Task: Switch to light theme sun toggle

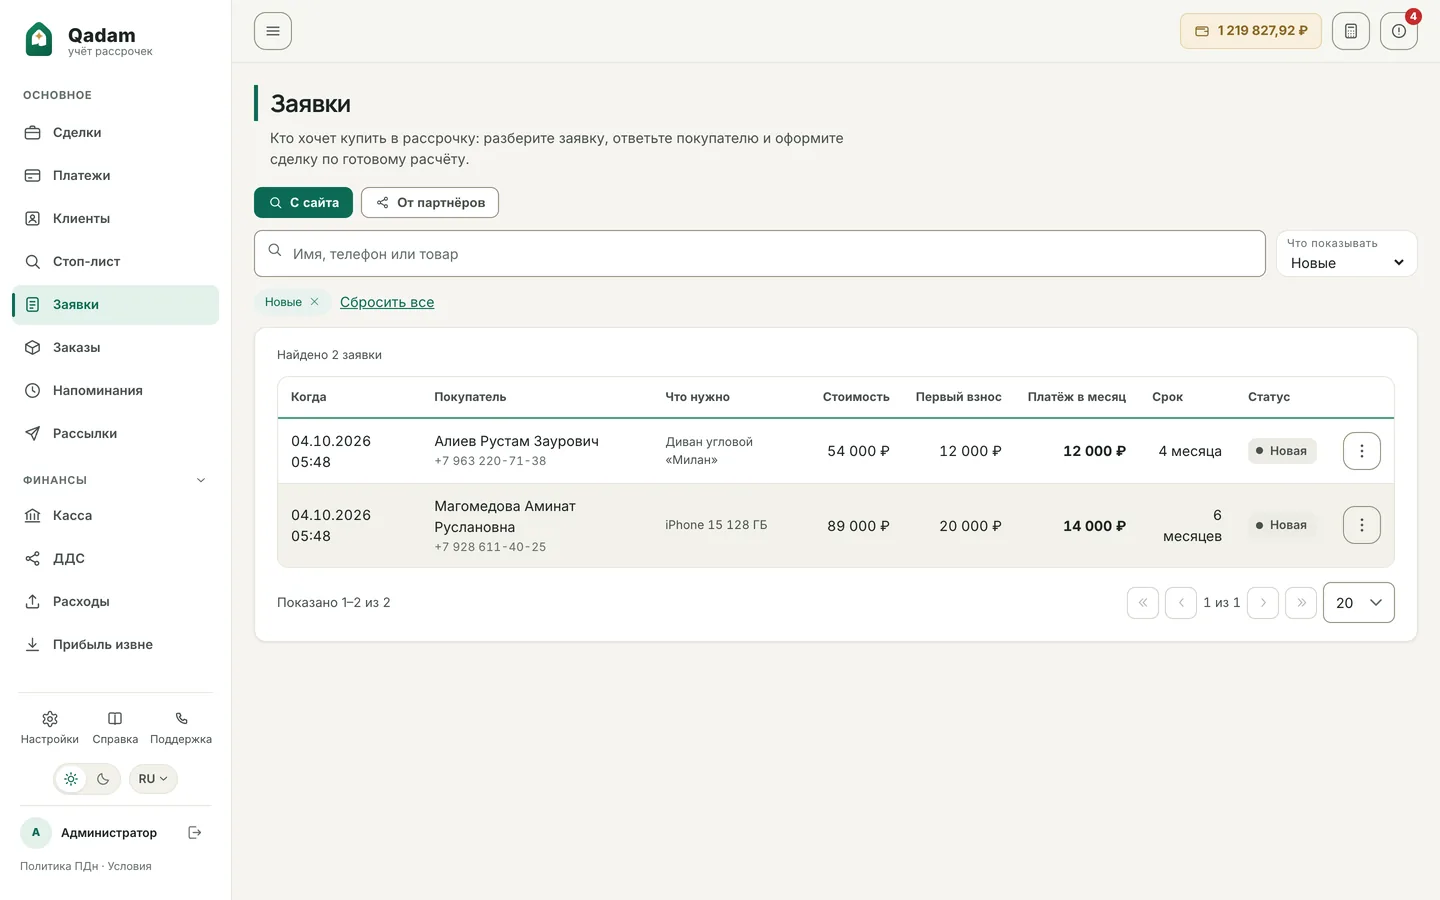Action: click(x=71, y=779)
